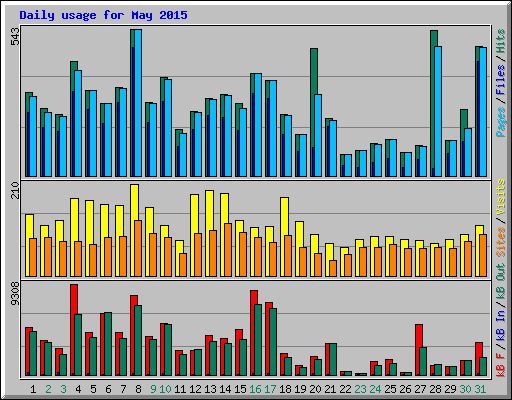Click day label 31 on the x-axis
512x400 pixels.
pyautogui.click(x=480, y=389)
